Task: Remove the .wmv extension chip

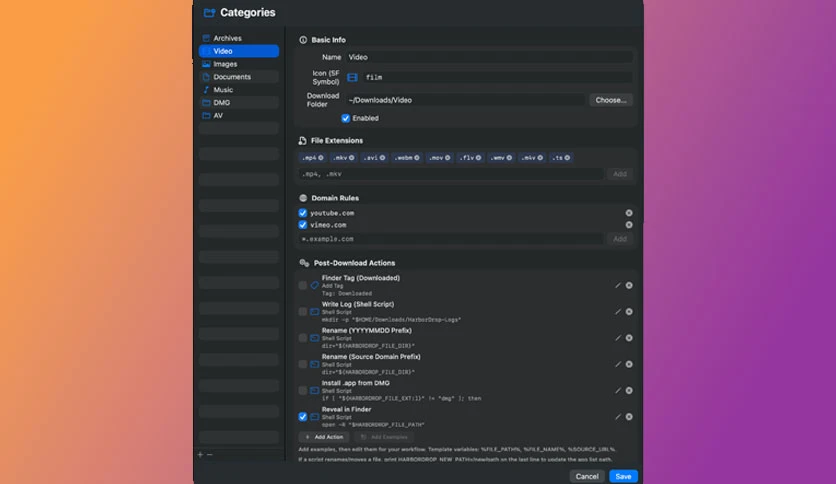Action: [x=509, y=158]
